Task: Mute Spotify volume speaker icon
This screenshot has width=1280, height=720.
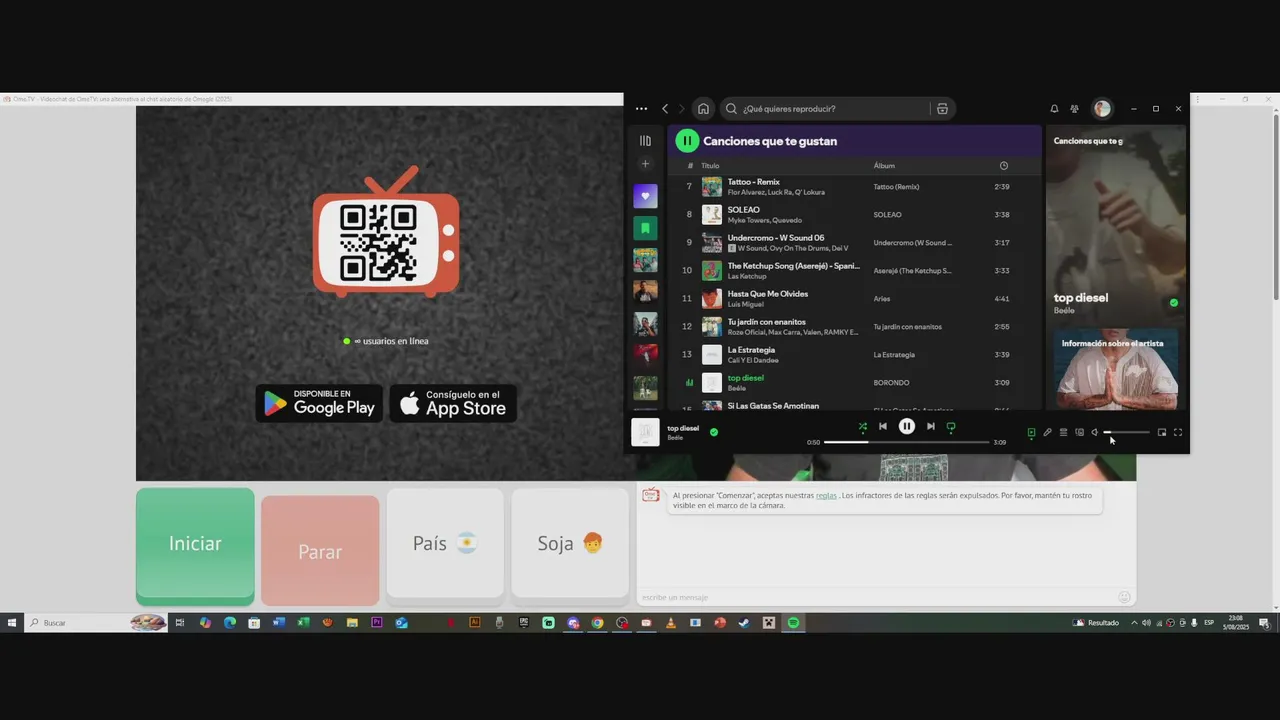Action: pos(1095,433)
